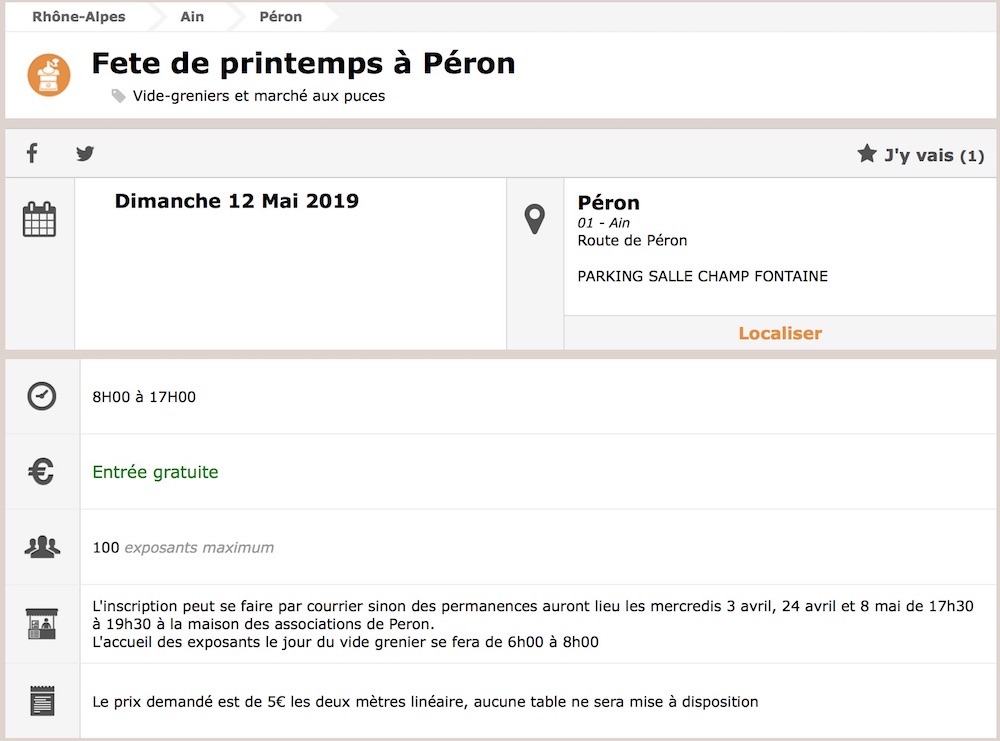Click the orange flea market event icon
Image resolution: width=1000 pixels, height=741 pixels.
[x=49, y=76]
